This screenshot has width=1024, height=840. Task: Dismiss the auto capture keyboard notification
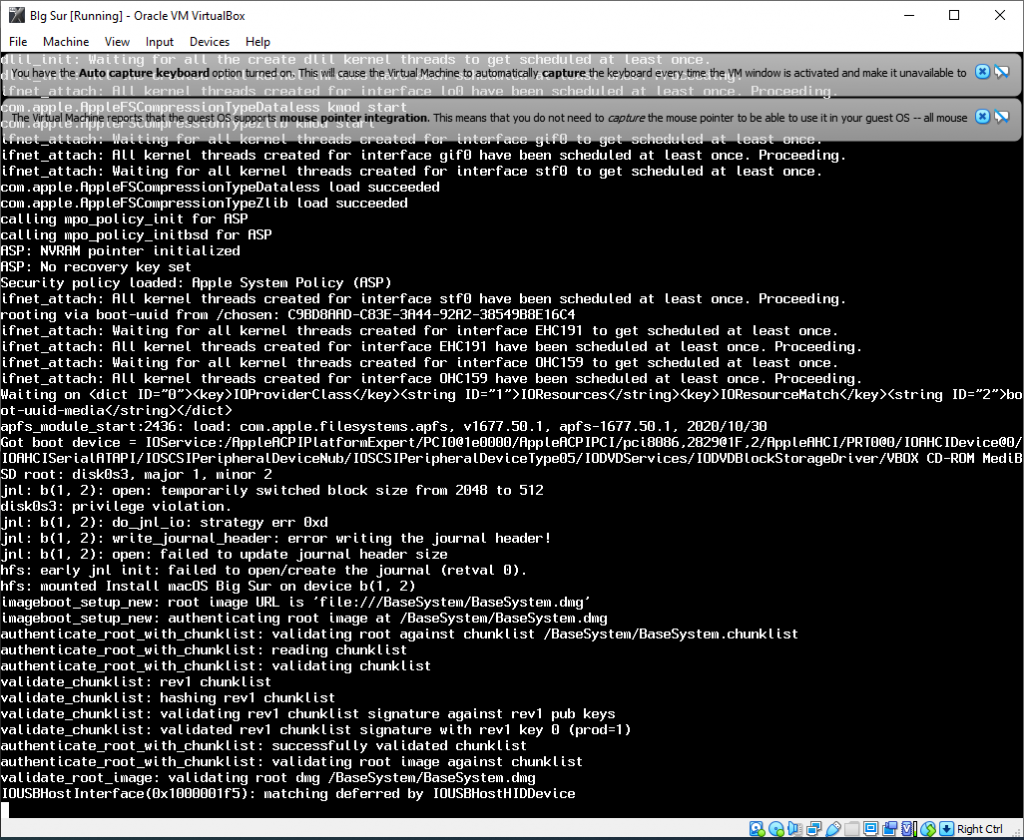coord(981,72)
